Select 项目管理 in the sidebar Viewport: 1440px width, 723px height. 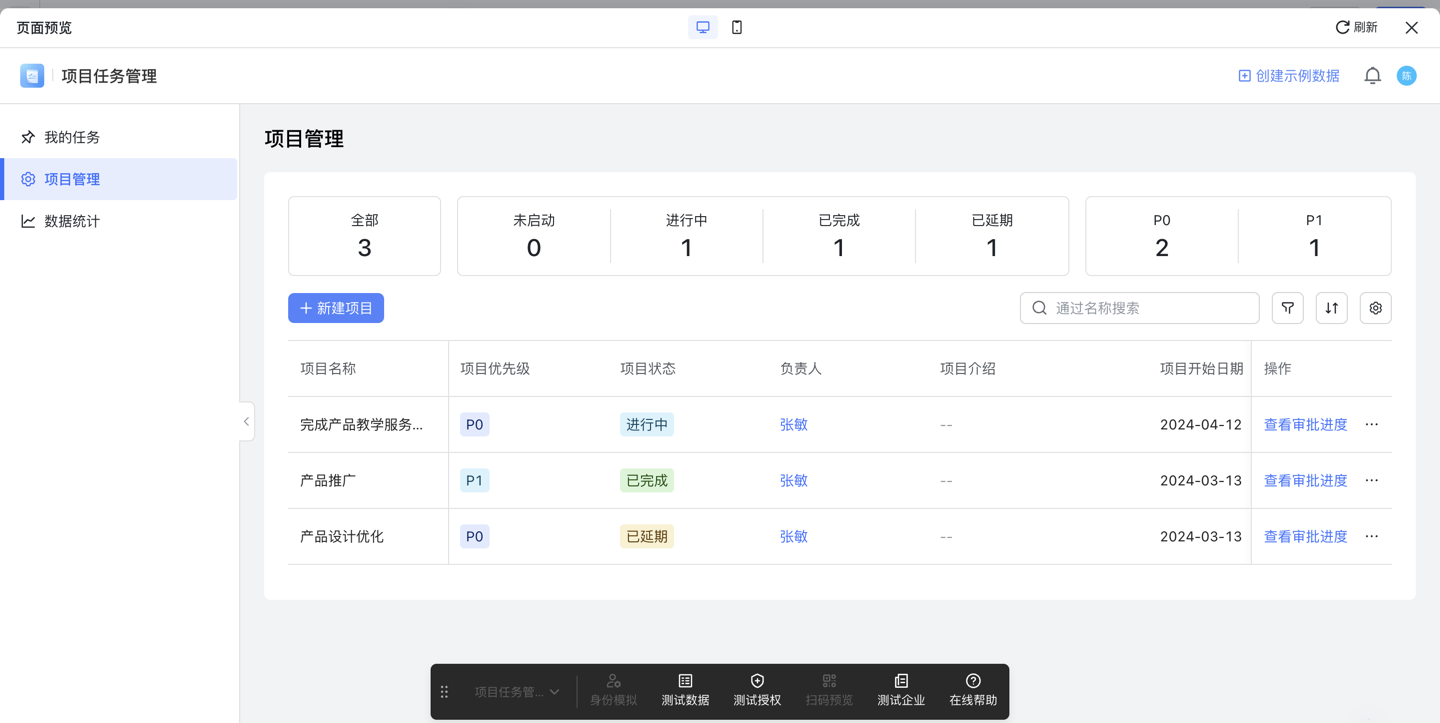119,179
